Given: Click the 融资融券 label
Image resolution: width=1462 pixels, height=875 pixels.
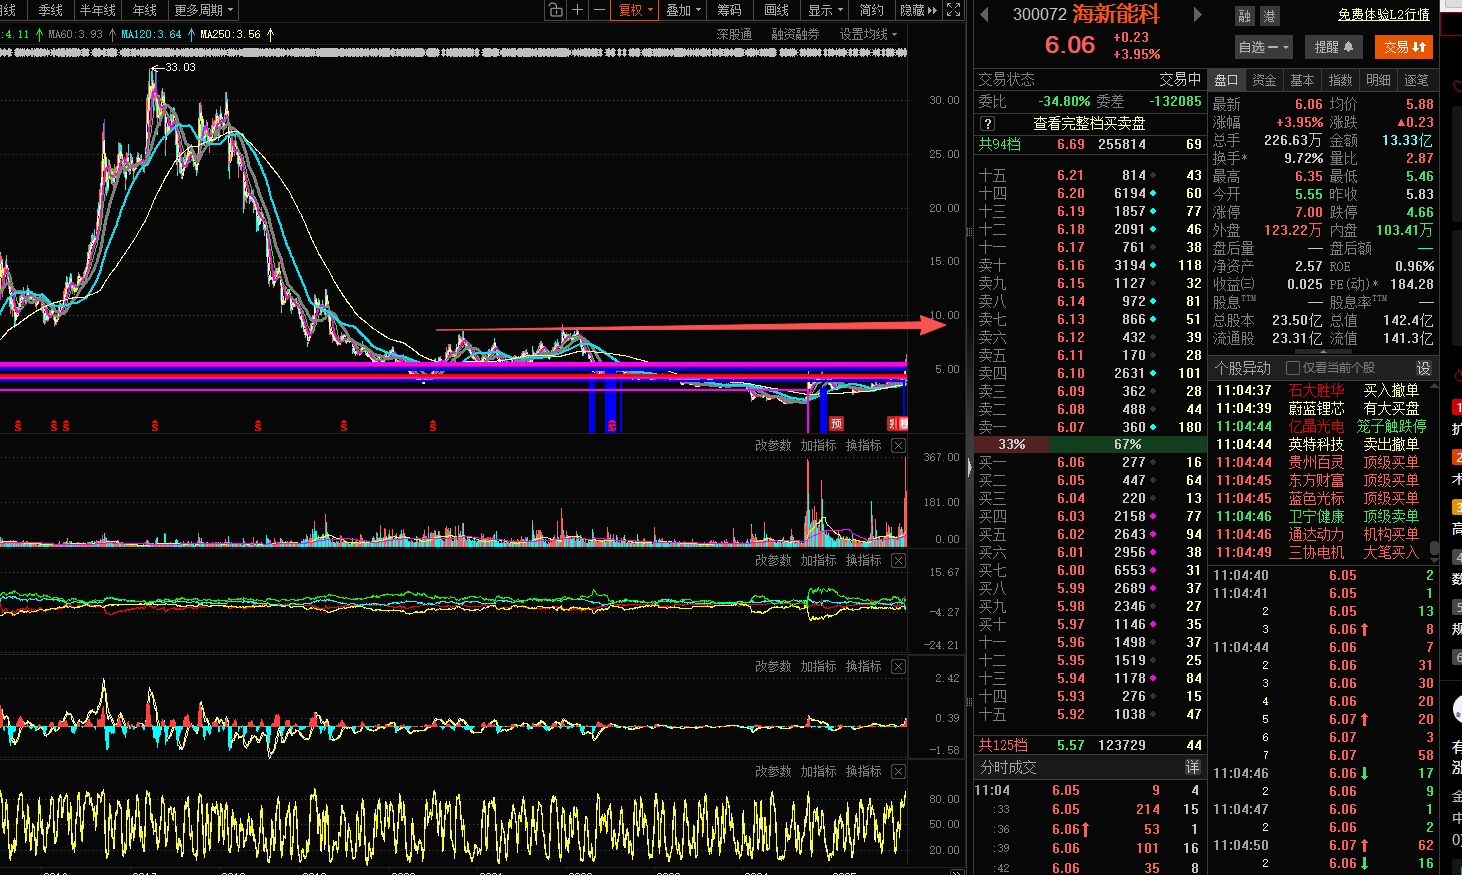Looking at the screenshot, I should pyautogui.click(x=795, y=34).
